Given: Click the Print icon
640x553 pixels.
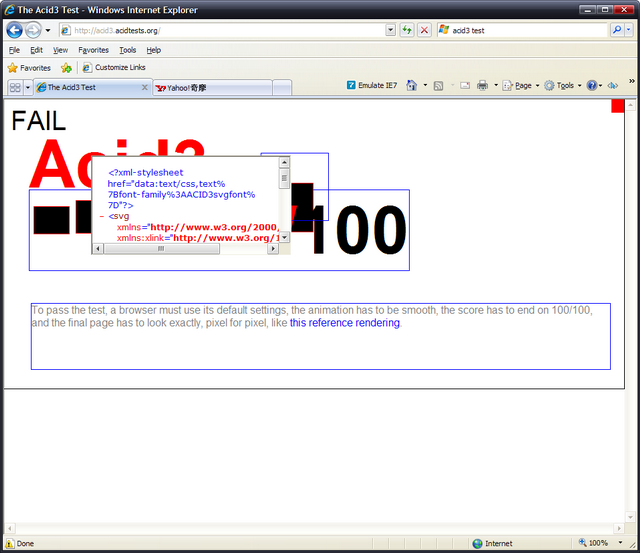Looking at the screenshot, I should (482, 85).
